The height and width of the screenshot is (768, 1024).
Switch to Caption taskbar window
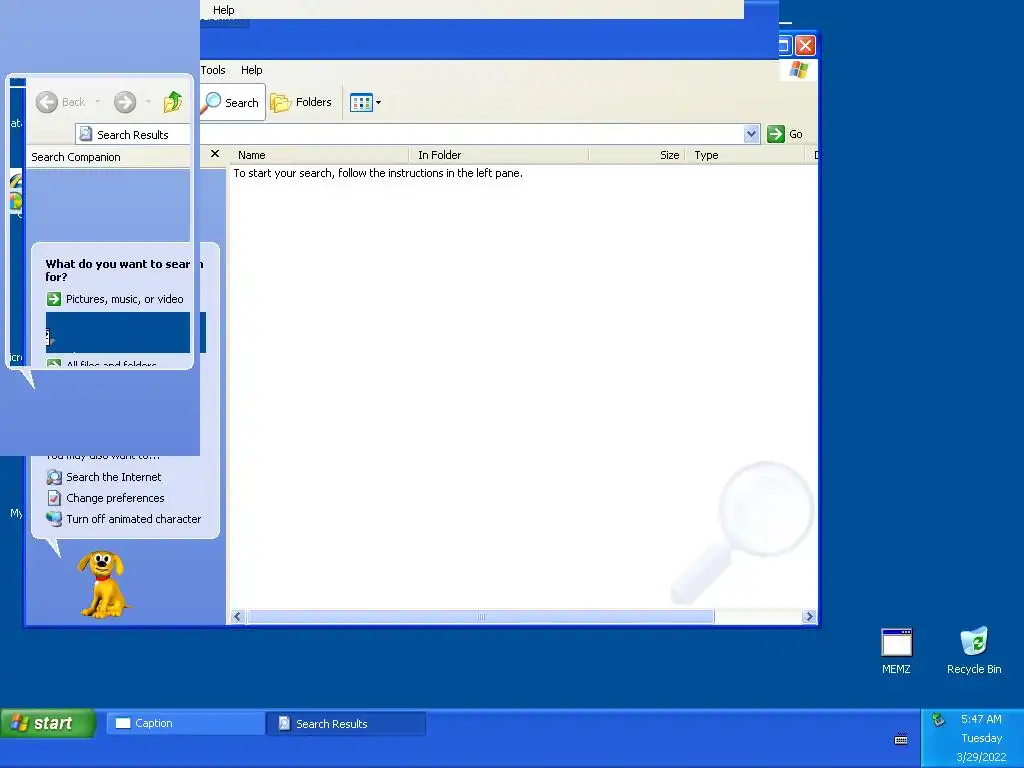pyautogui.click(x=185, y=724)
